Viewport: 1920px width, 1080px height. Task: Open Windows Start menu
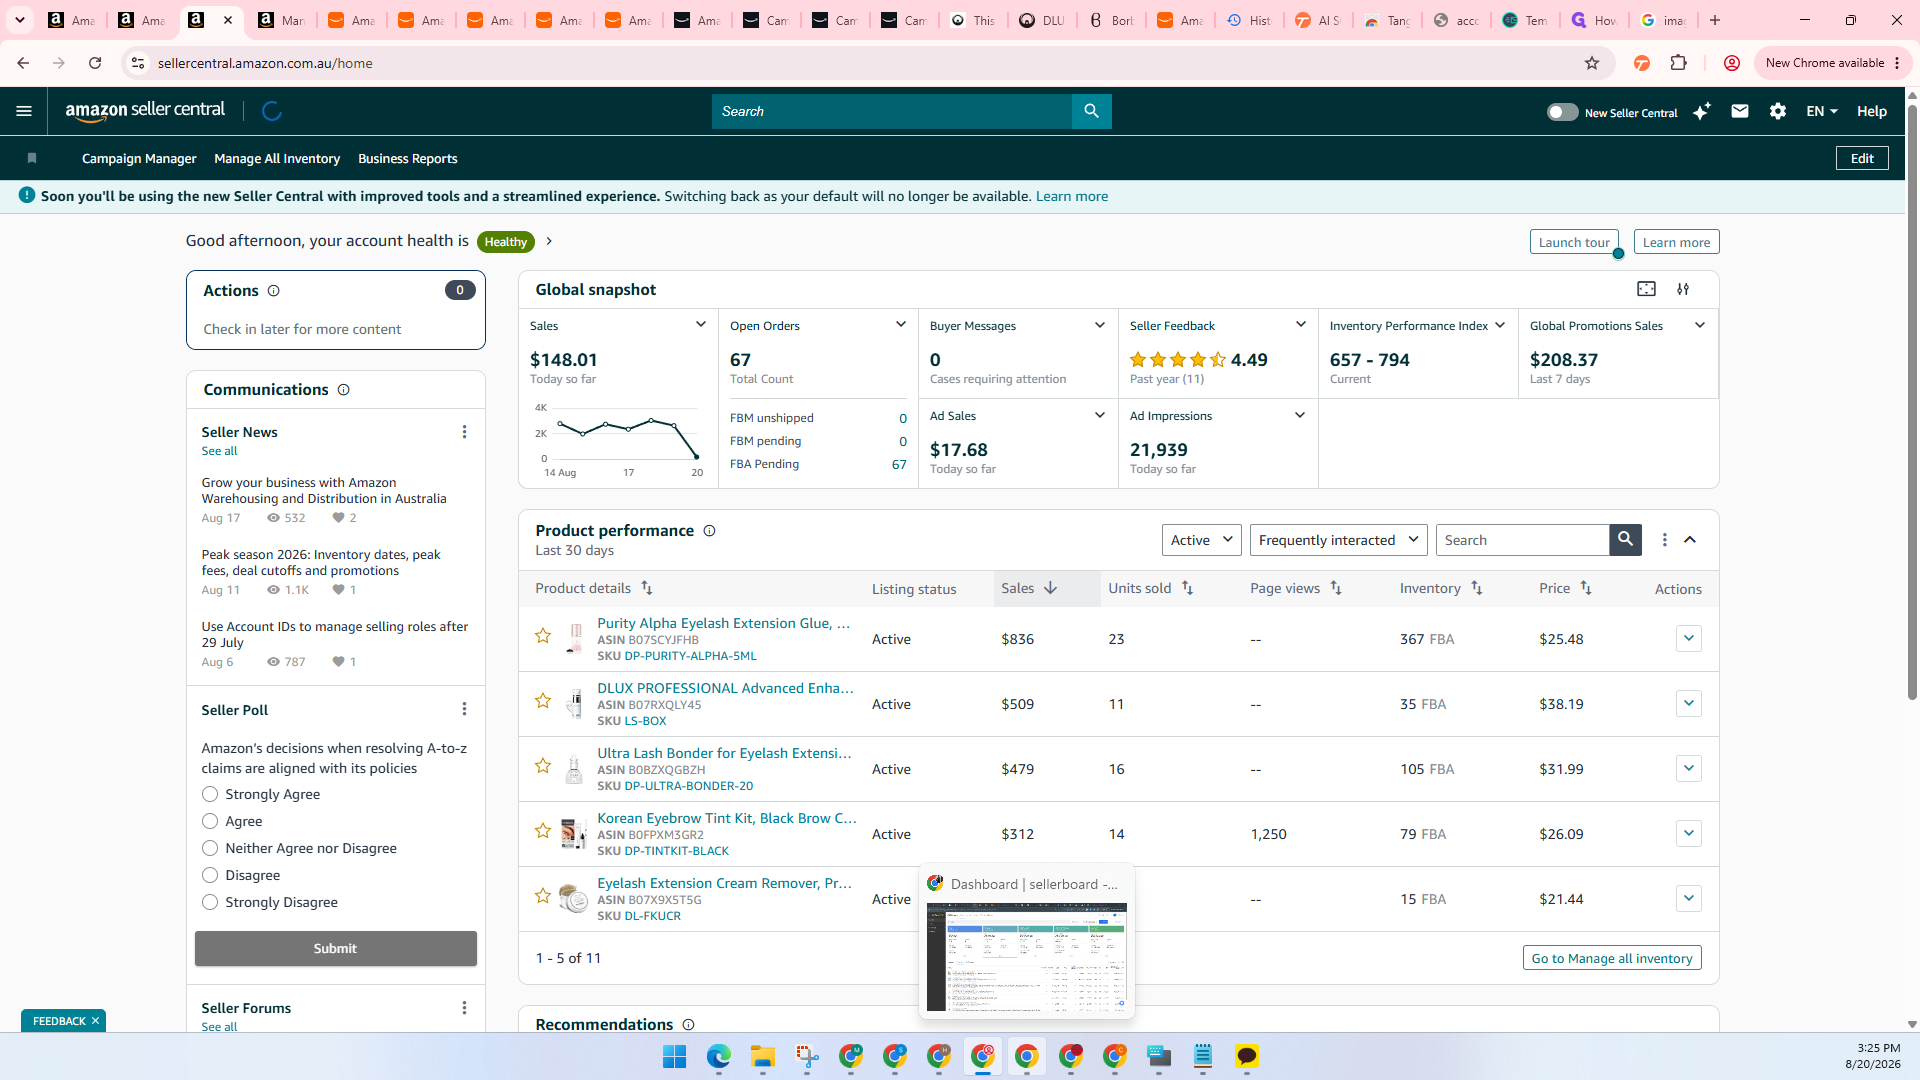pyautogui.click(x=674, y=1056)
